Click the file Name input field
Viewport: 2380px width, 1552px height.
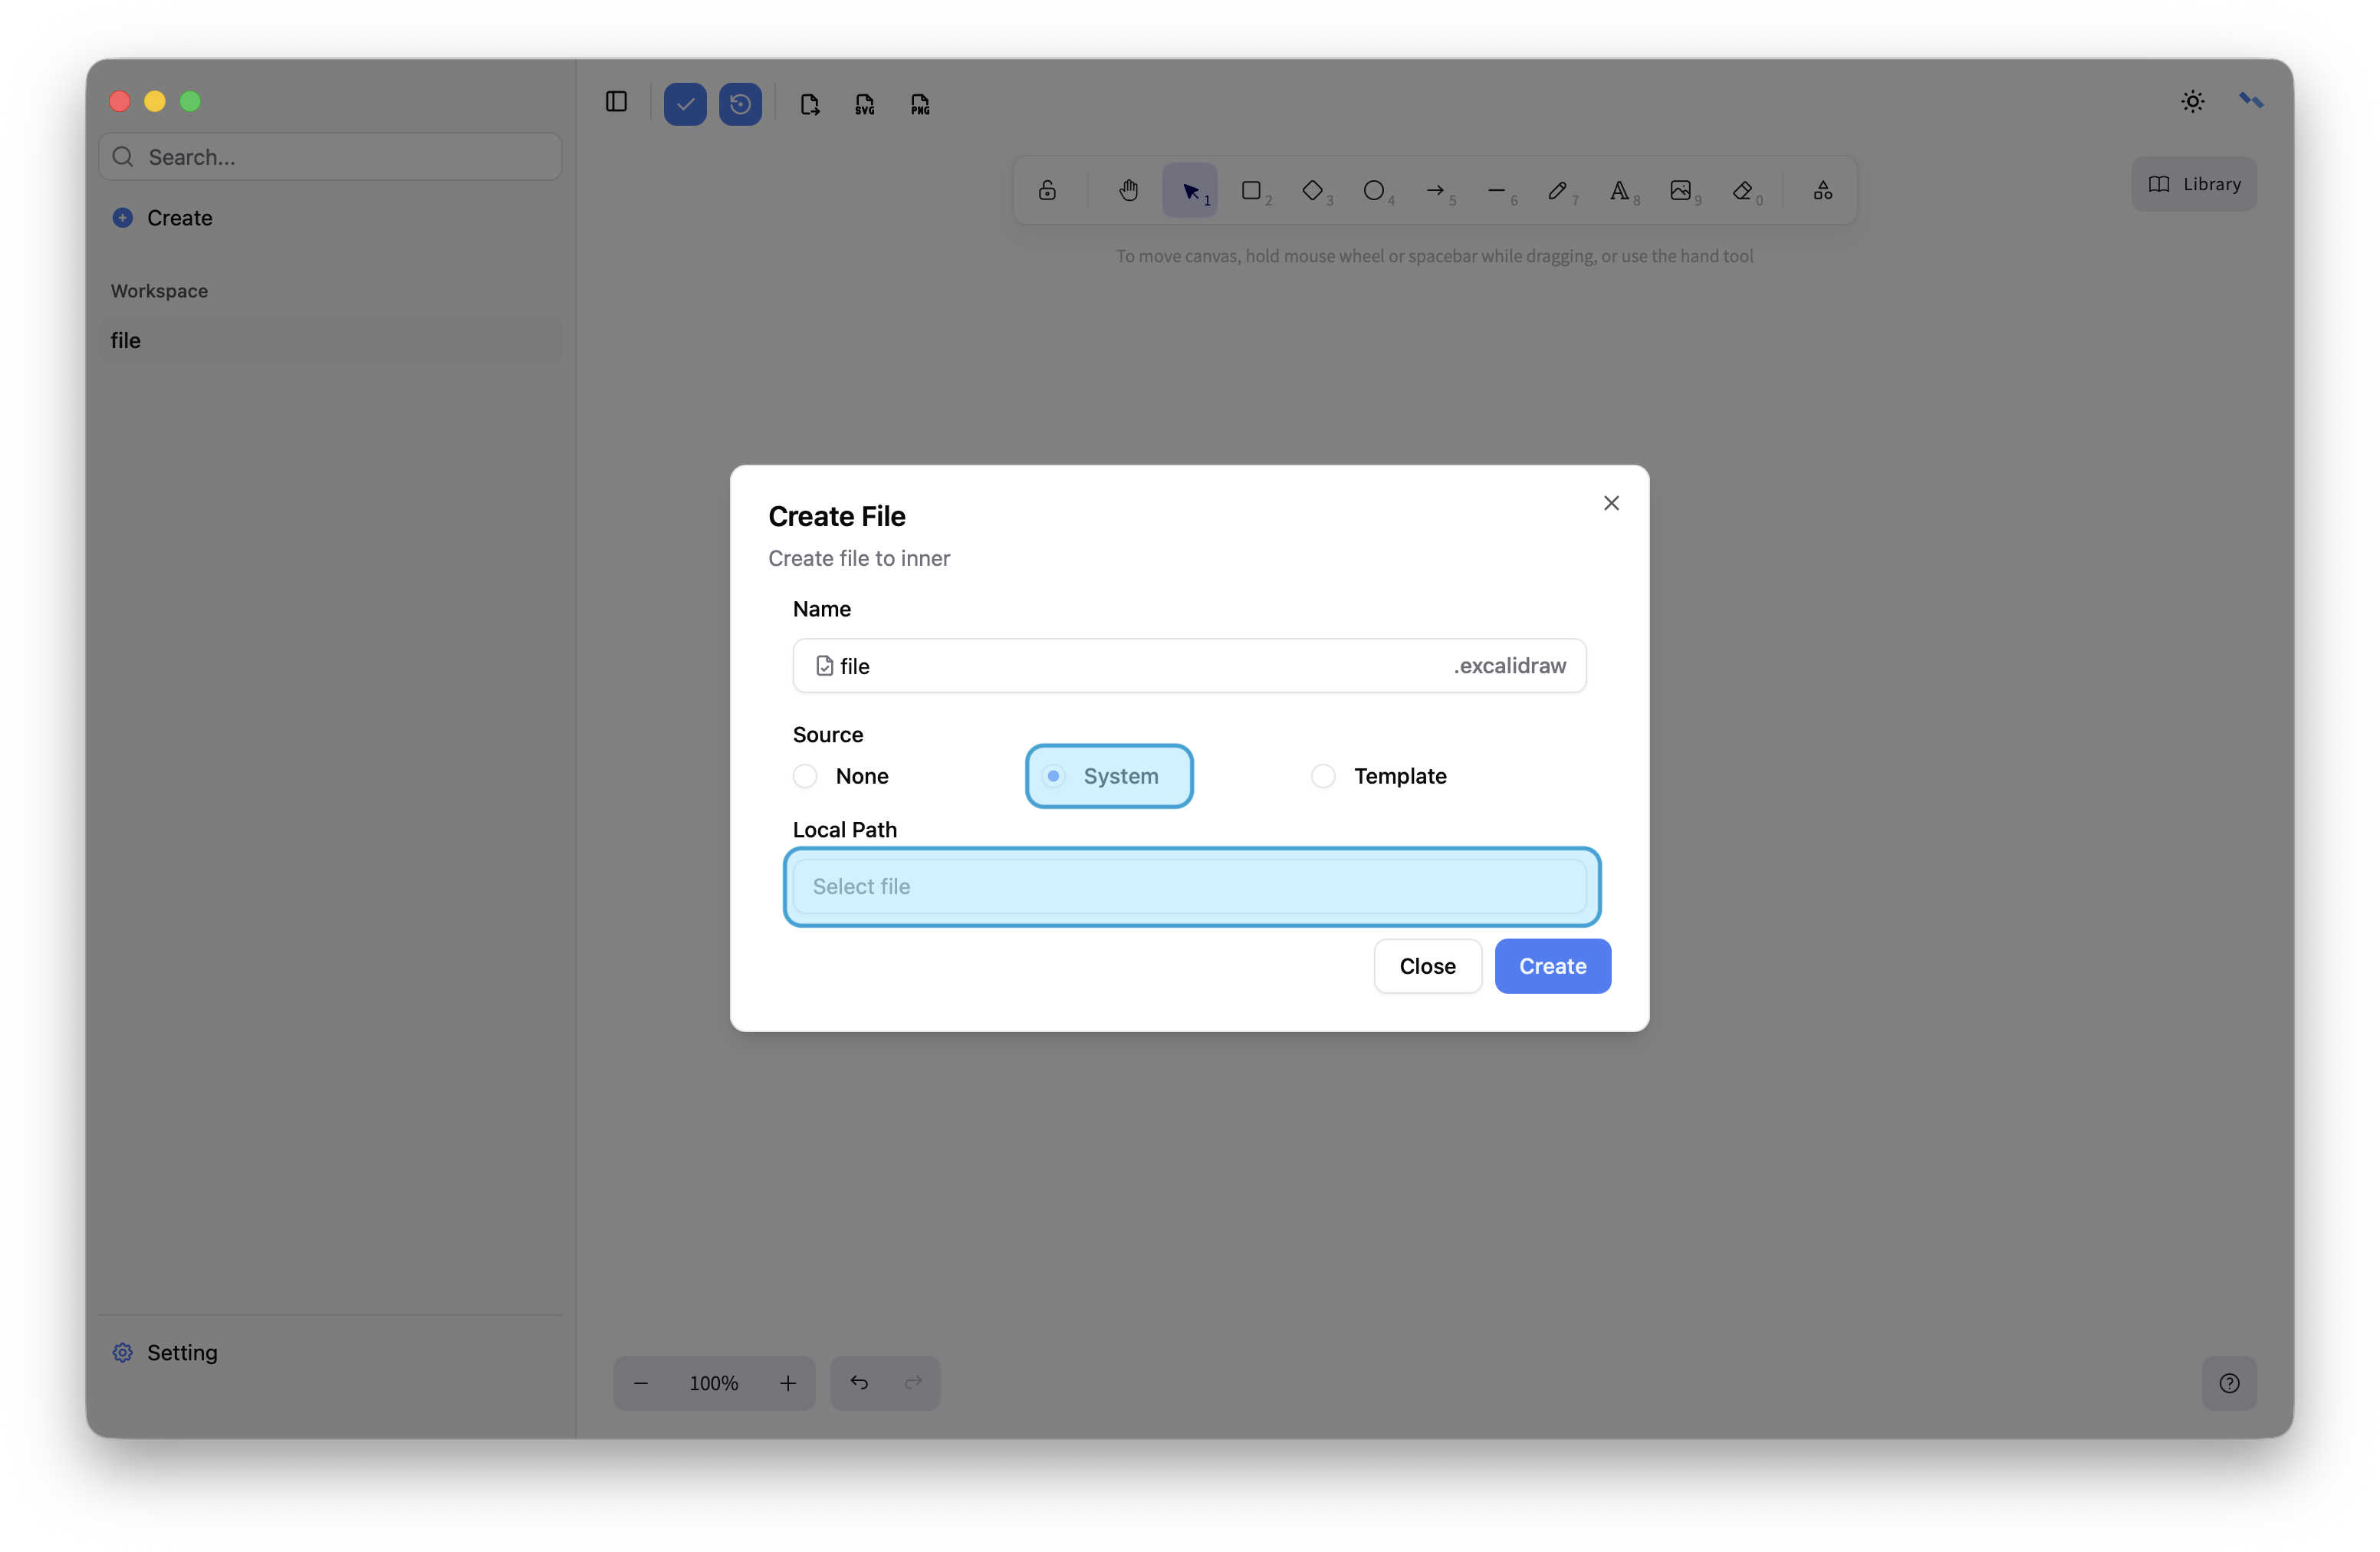(x=1140, y=666)
